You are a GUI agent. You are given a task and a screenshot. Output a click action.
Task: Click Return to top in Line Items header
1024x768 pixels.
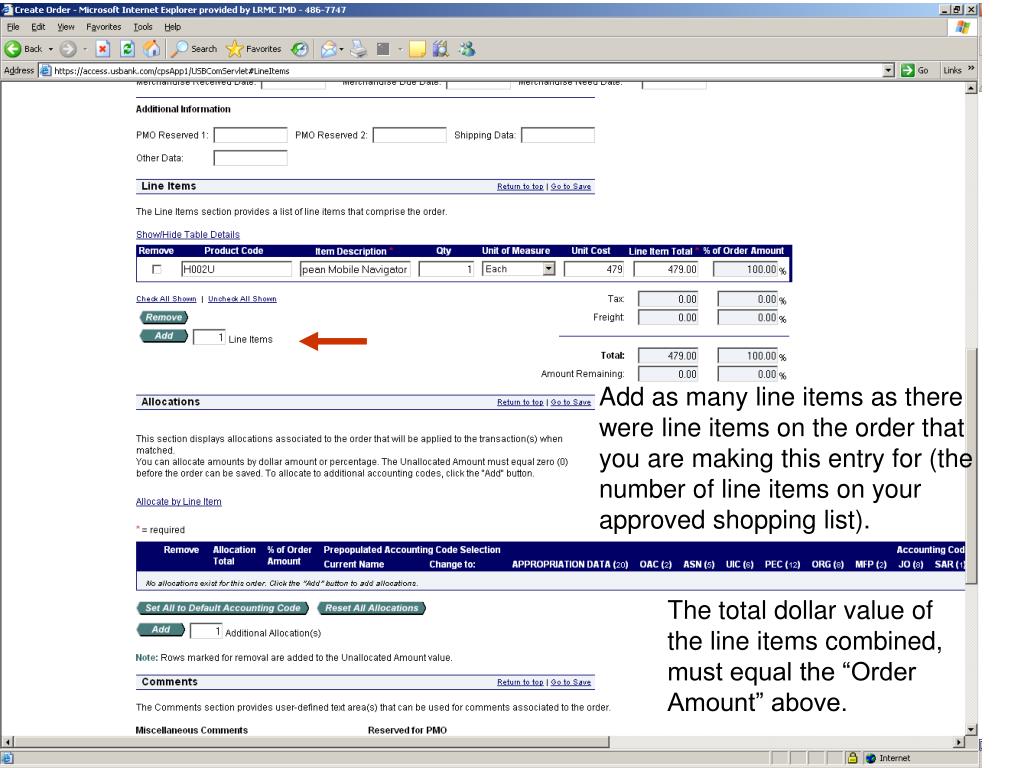[520, 187]
